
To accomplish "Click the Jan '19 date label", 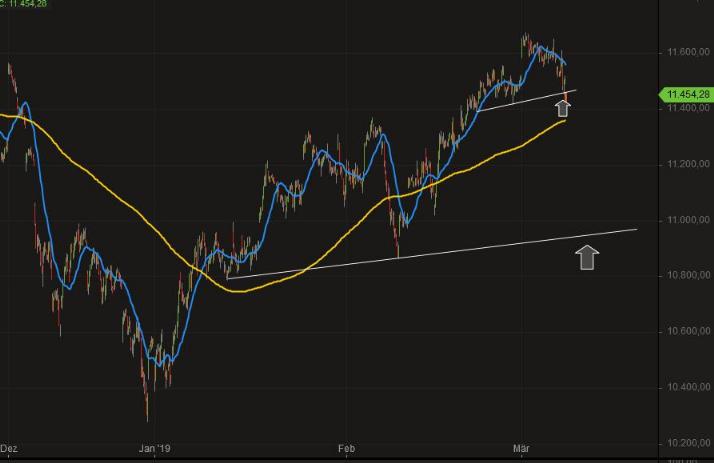I will [x=155, y=448].
